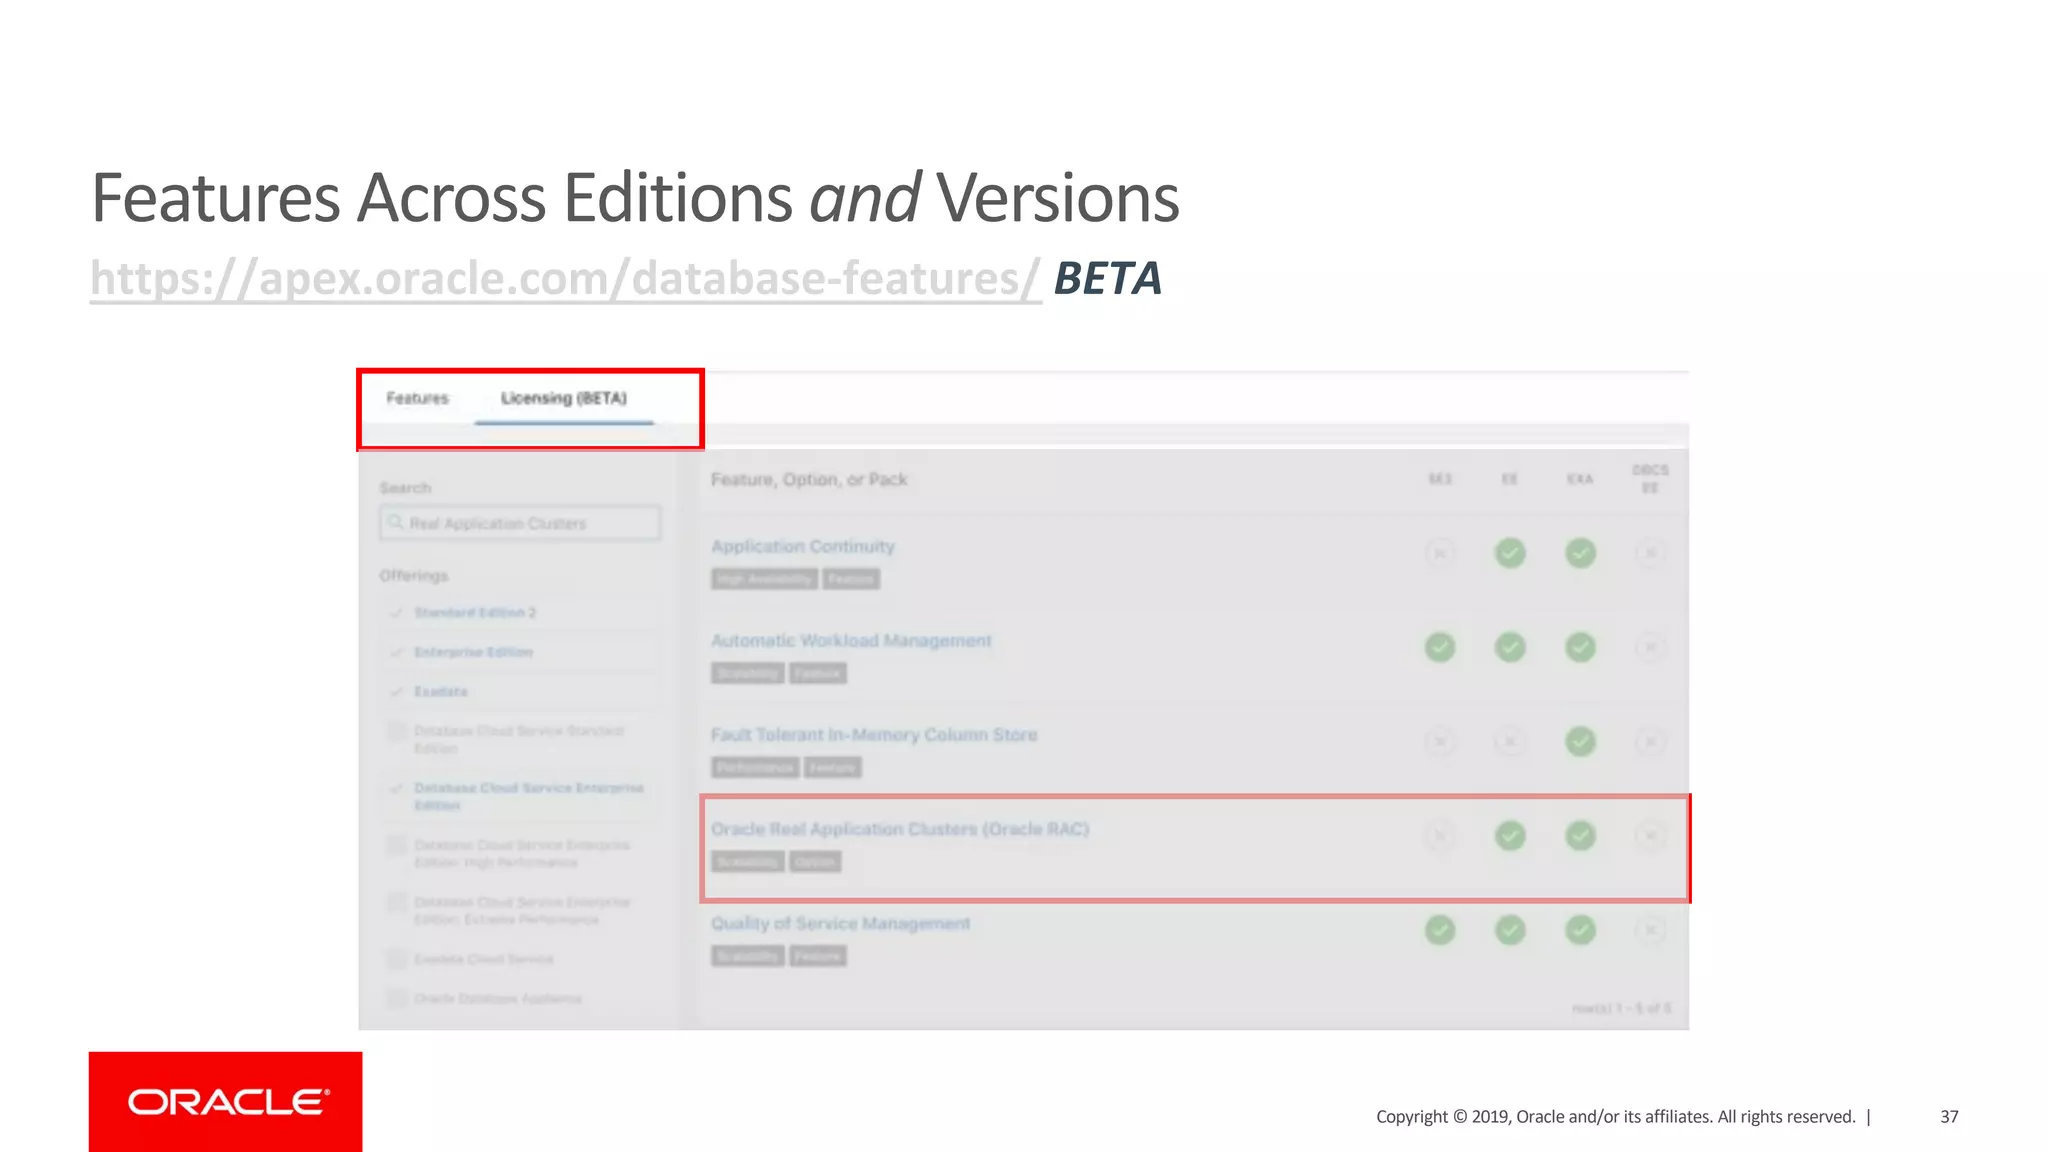The height and width of the screenshot is (1152, 2048).
Task: Click SE2 unavailable icon for Fault Tolerant In-Memory row
Action: [1440, 741]
